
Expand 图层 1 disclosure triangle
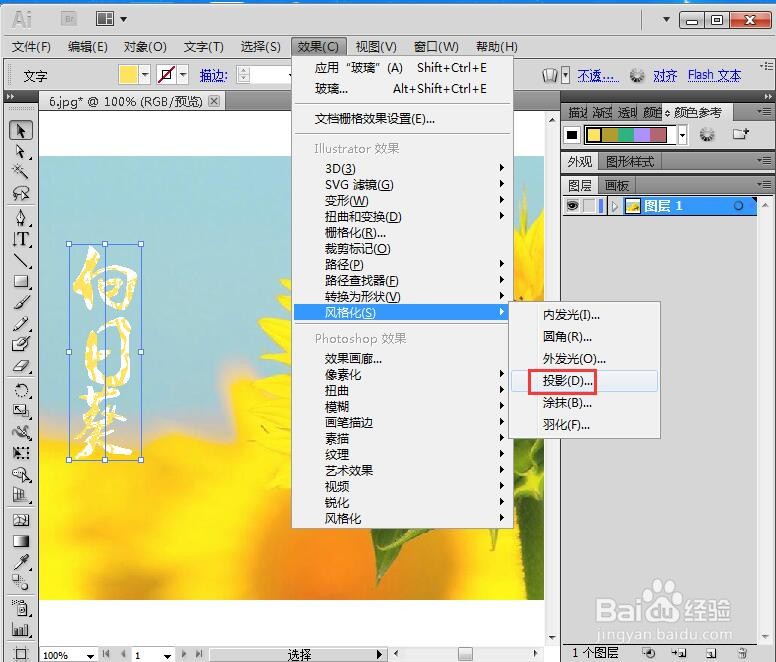[x=615, y=206]
